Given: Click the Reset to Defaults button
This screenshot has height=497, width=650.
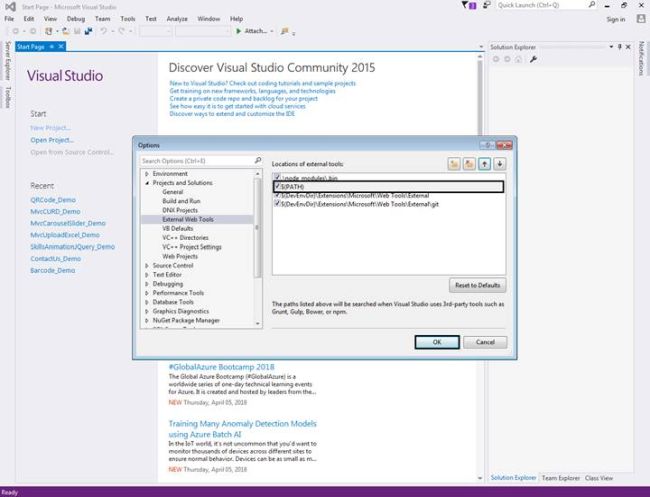Looking at the screenshot, I should 478,285.
